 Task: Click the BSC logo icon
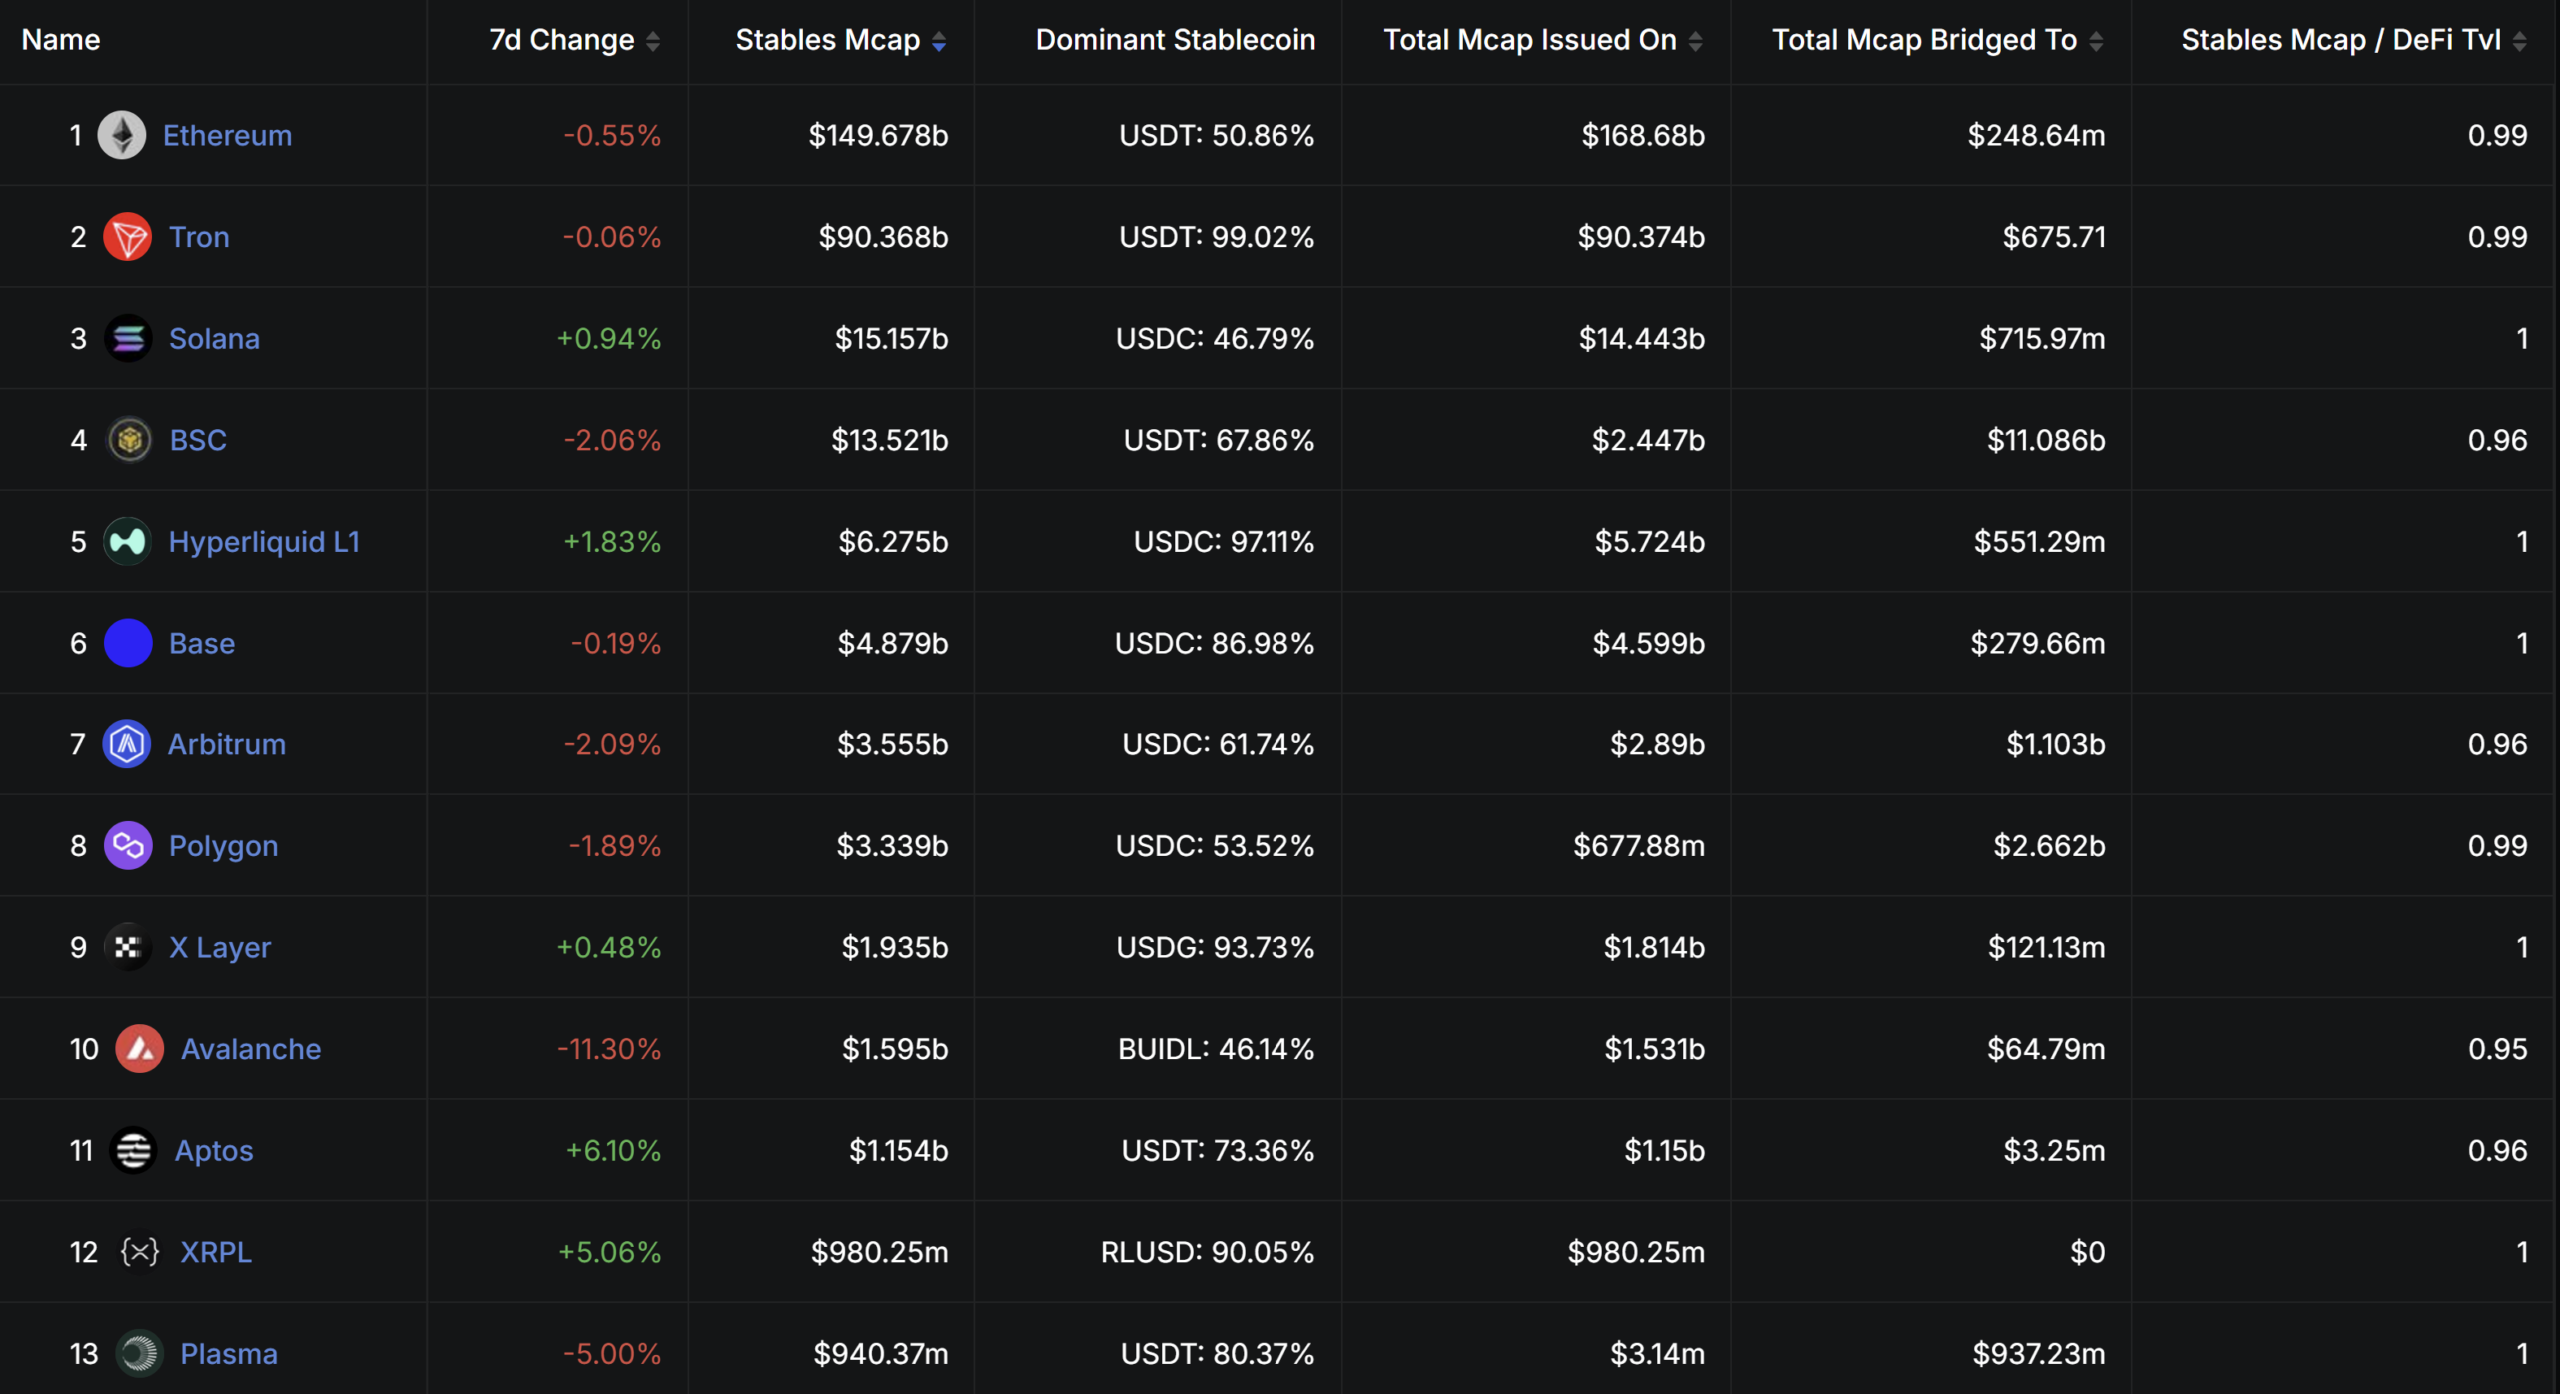coord(129,440)
